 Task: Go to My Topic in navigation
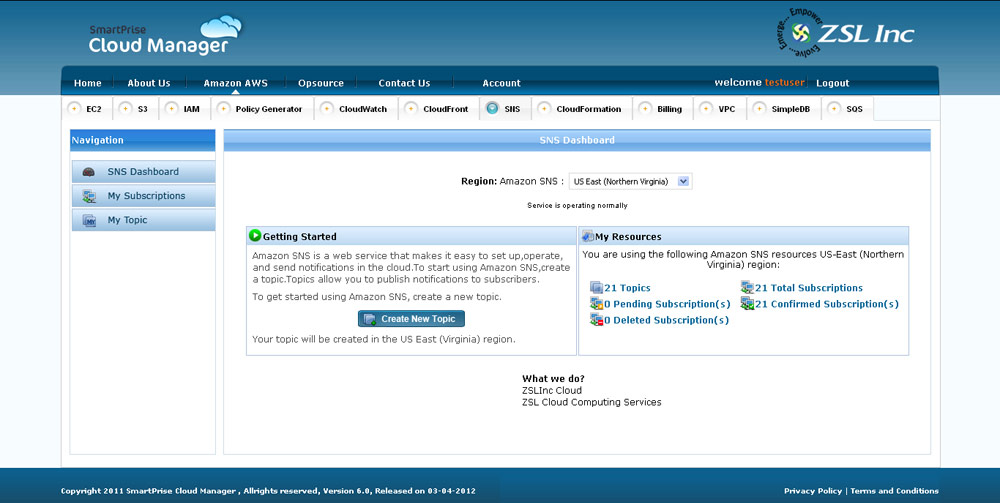pyautogui.click(x=143, y=221)
